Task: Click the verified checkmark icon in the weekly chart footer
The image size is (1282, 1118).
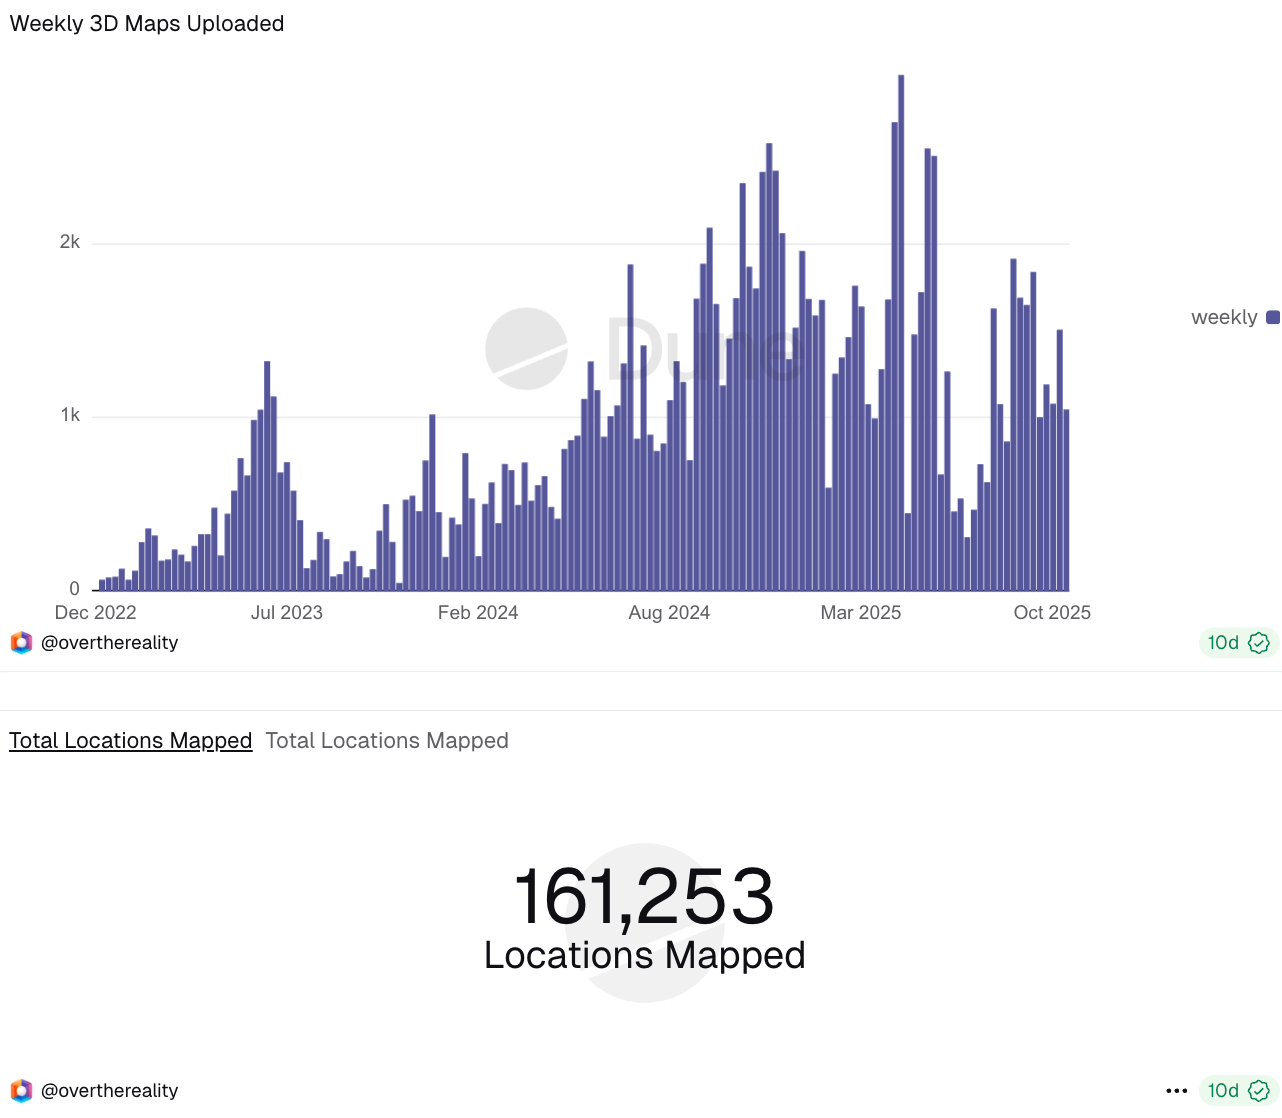Action: (1259, 643)
